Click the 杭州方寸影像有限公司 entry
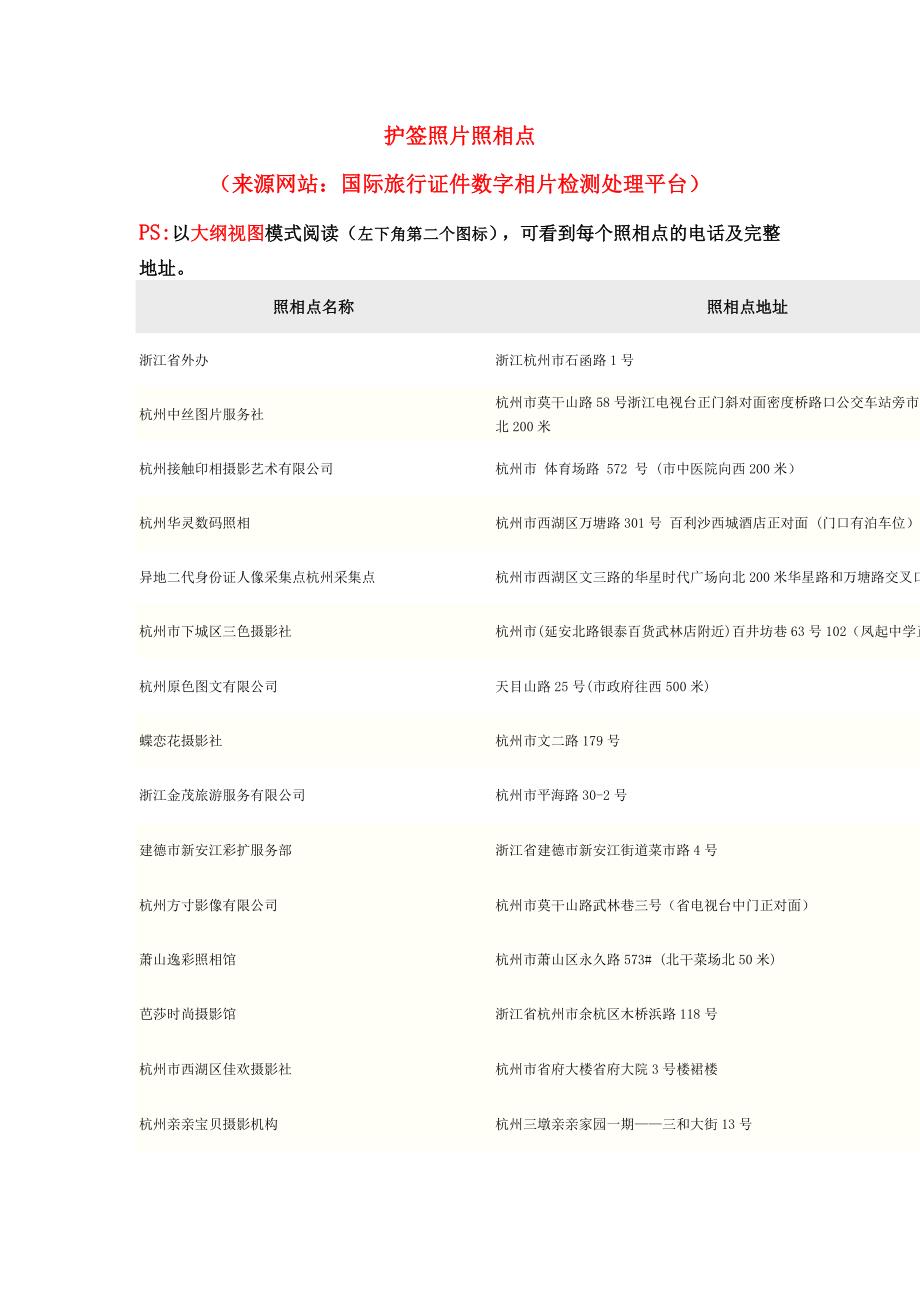 click(x=209, y=905)
